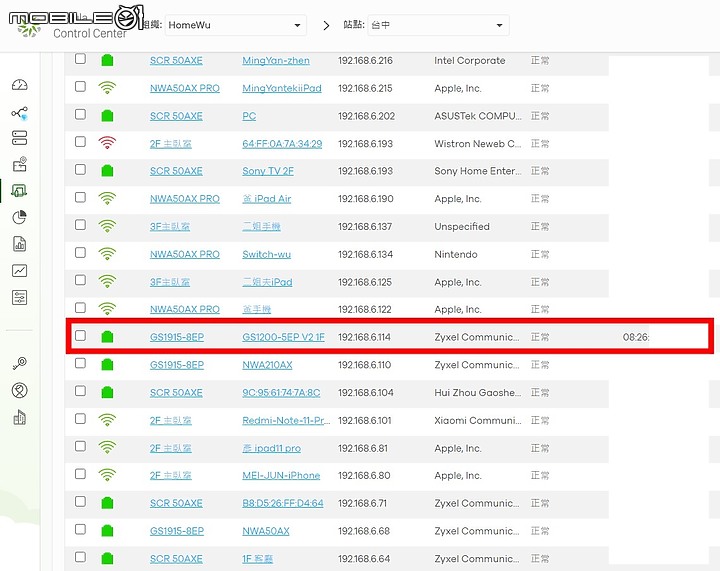The width and height of the screenshot is (720, 571).
Task: Click Wi-Fi icon for Redmi-Note-11 row
Action: click(x=107, y=420)
